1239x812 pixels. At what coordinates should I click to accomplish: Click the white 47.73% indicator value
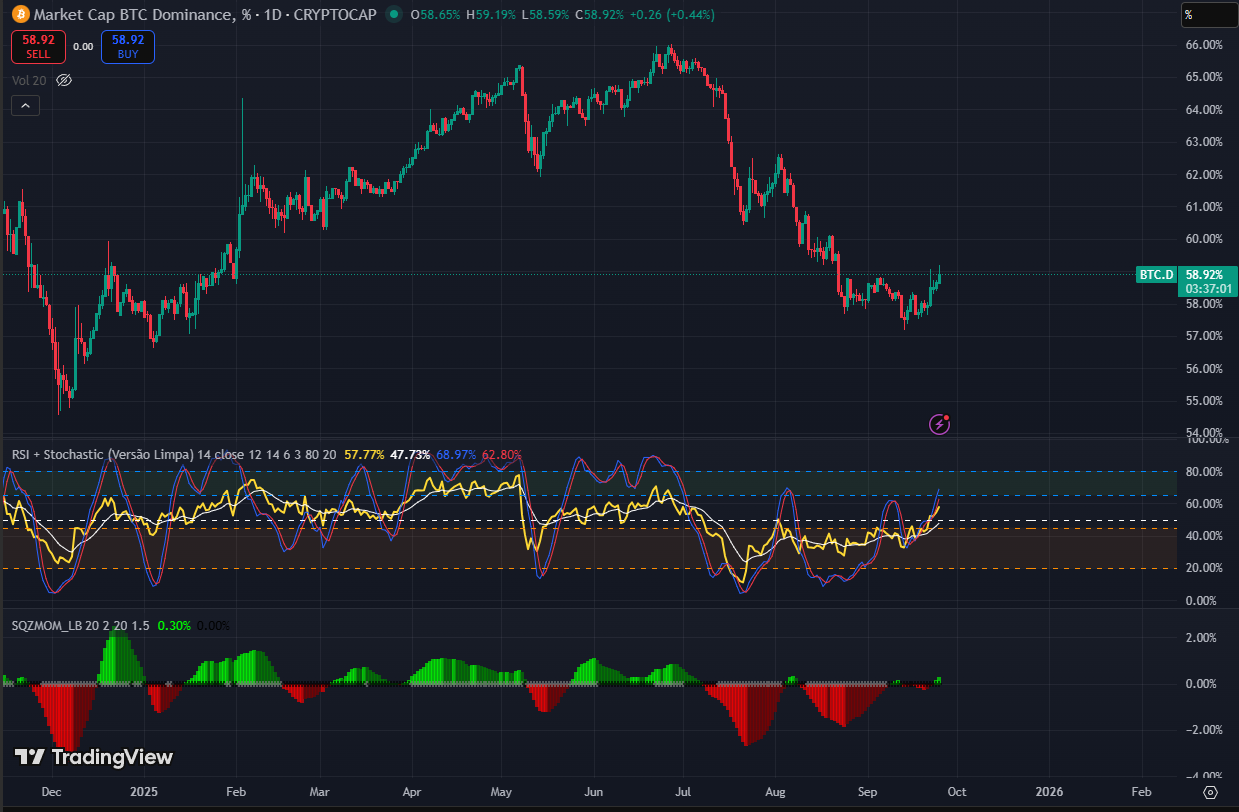coord(410,454)
